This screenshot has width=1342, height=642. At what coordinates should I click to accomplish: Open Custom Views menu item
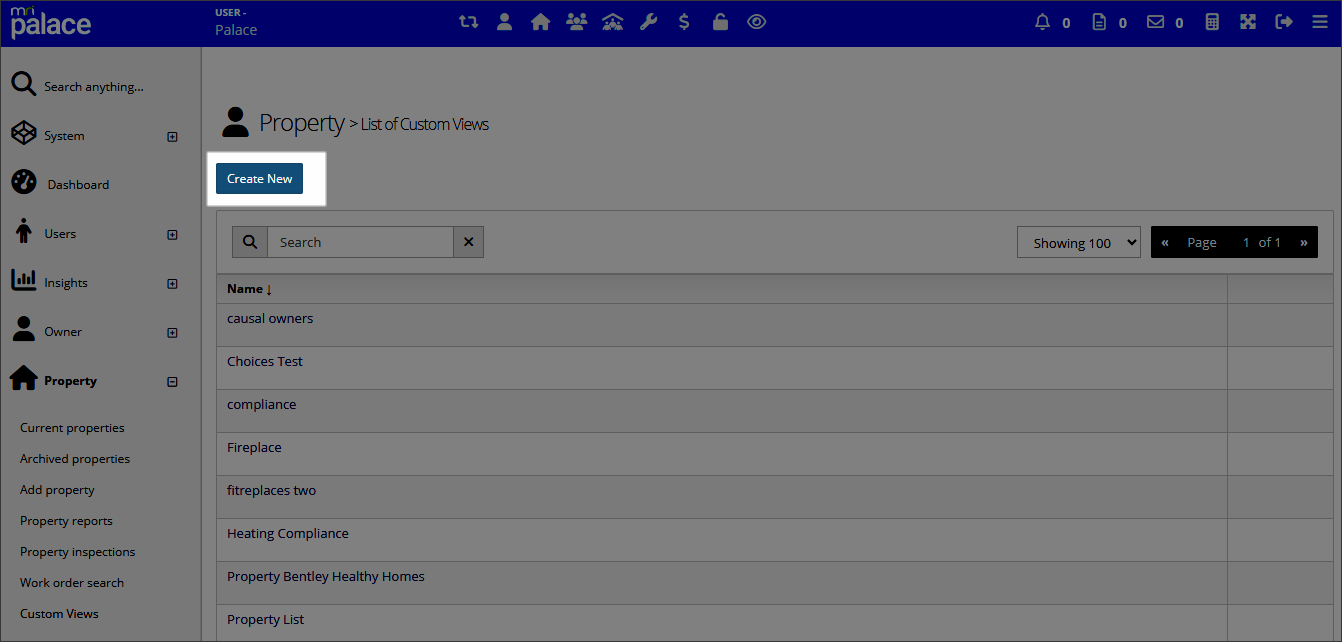point(59,614)
